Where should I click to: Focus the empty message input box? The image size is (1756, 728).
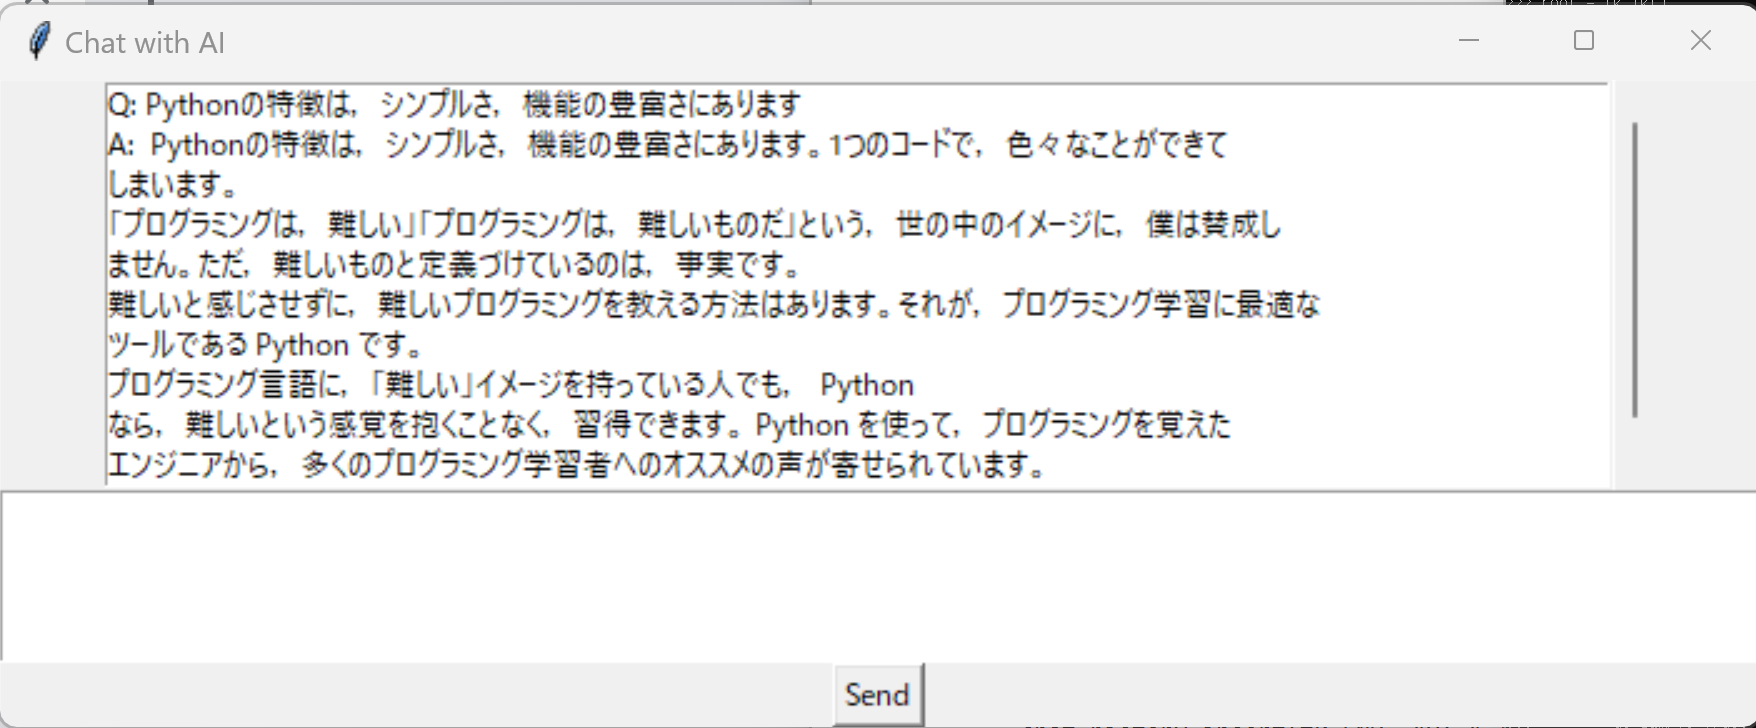click(x=878, y=576)
